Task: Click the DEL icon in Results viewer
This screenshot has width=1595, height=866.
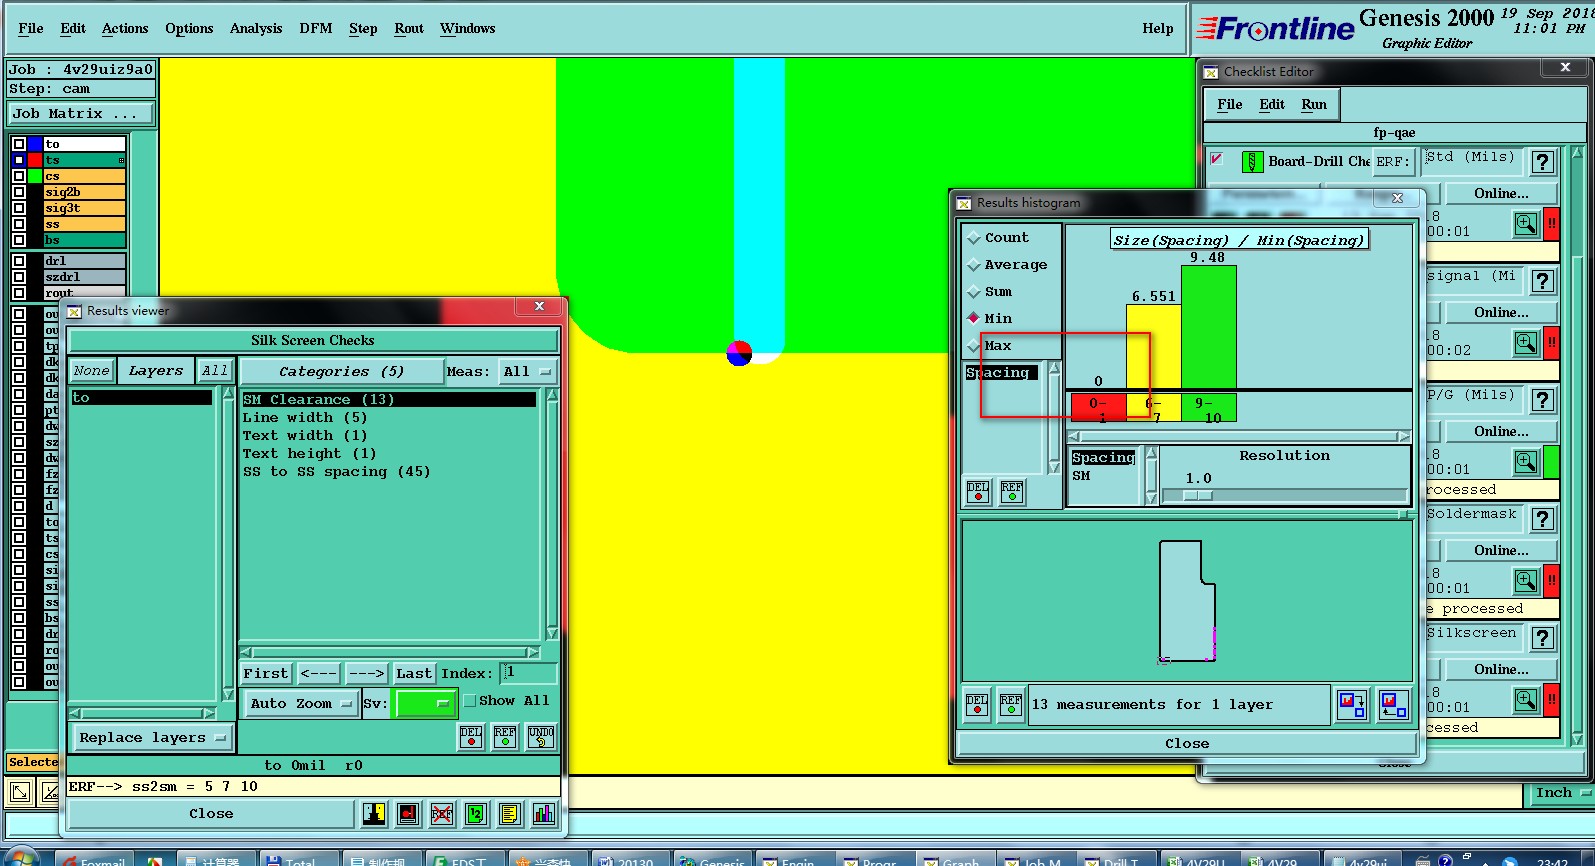Action: tap(471, 737)
